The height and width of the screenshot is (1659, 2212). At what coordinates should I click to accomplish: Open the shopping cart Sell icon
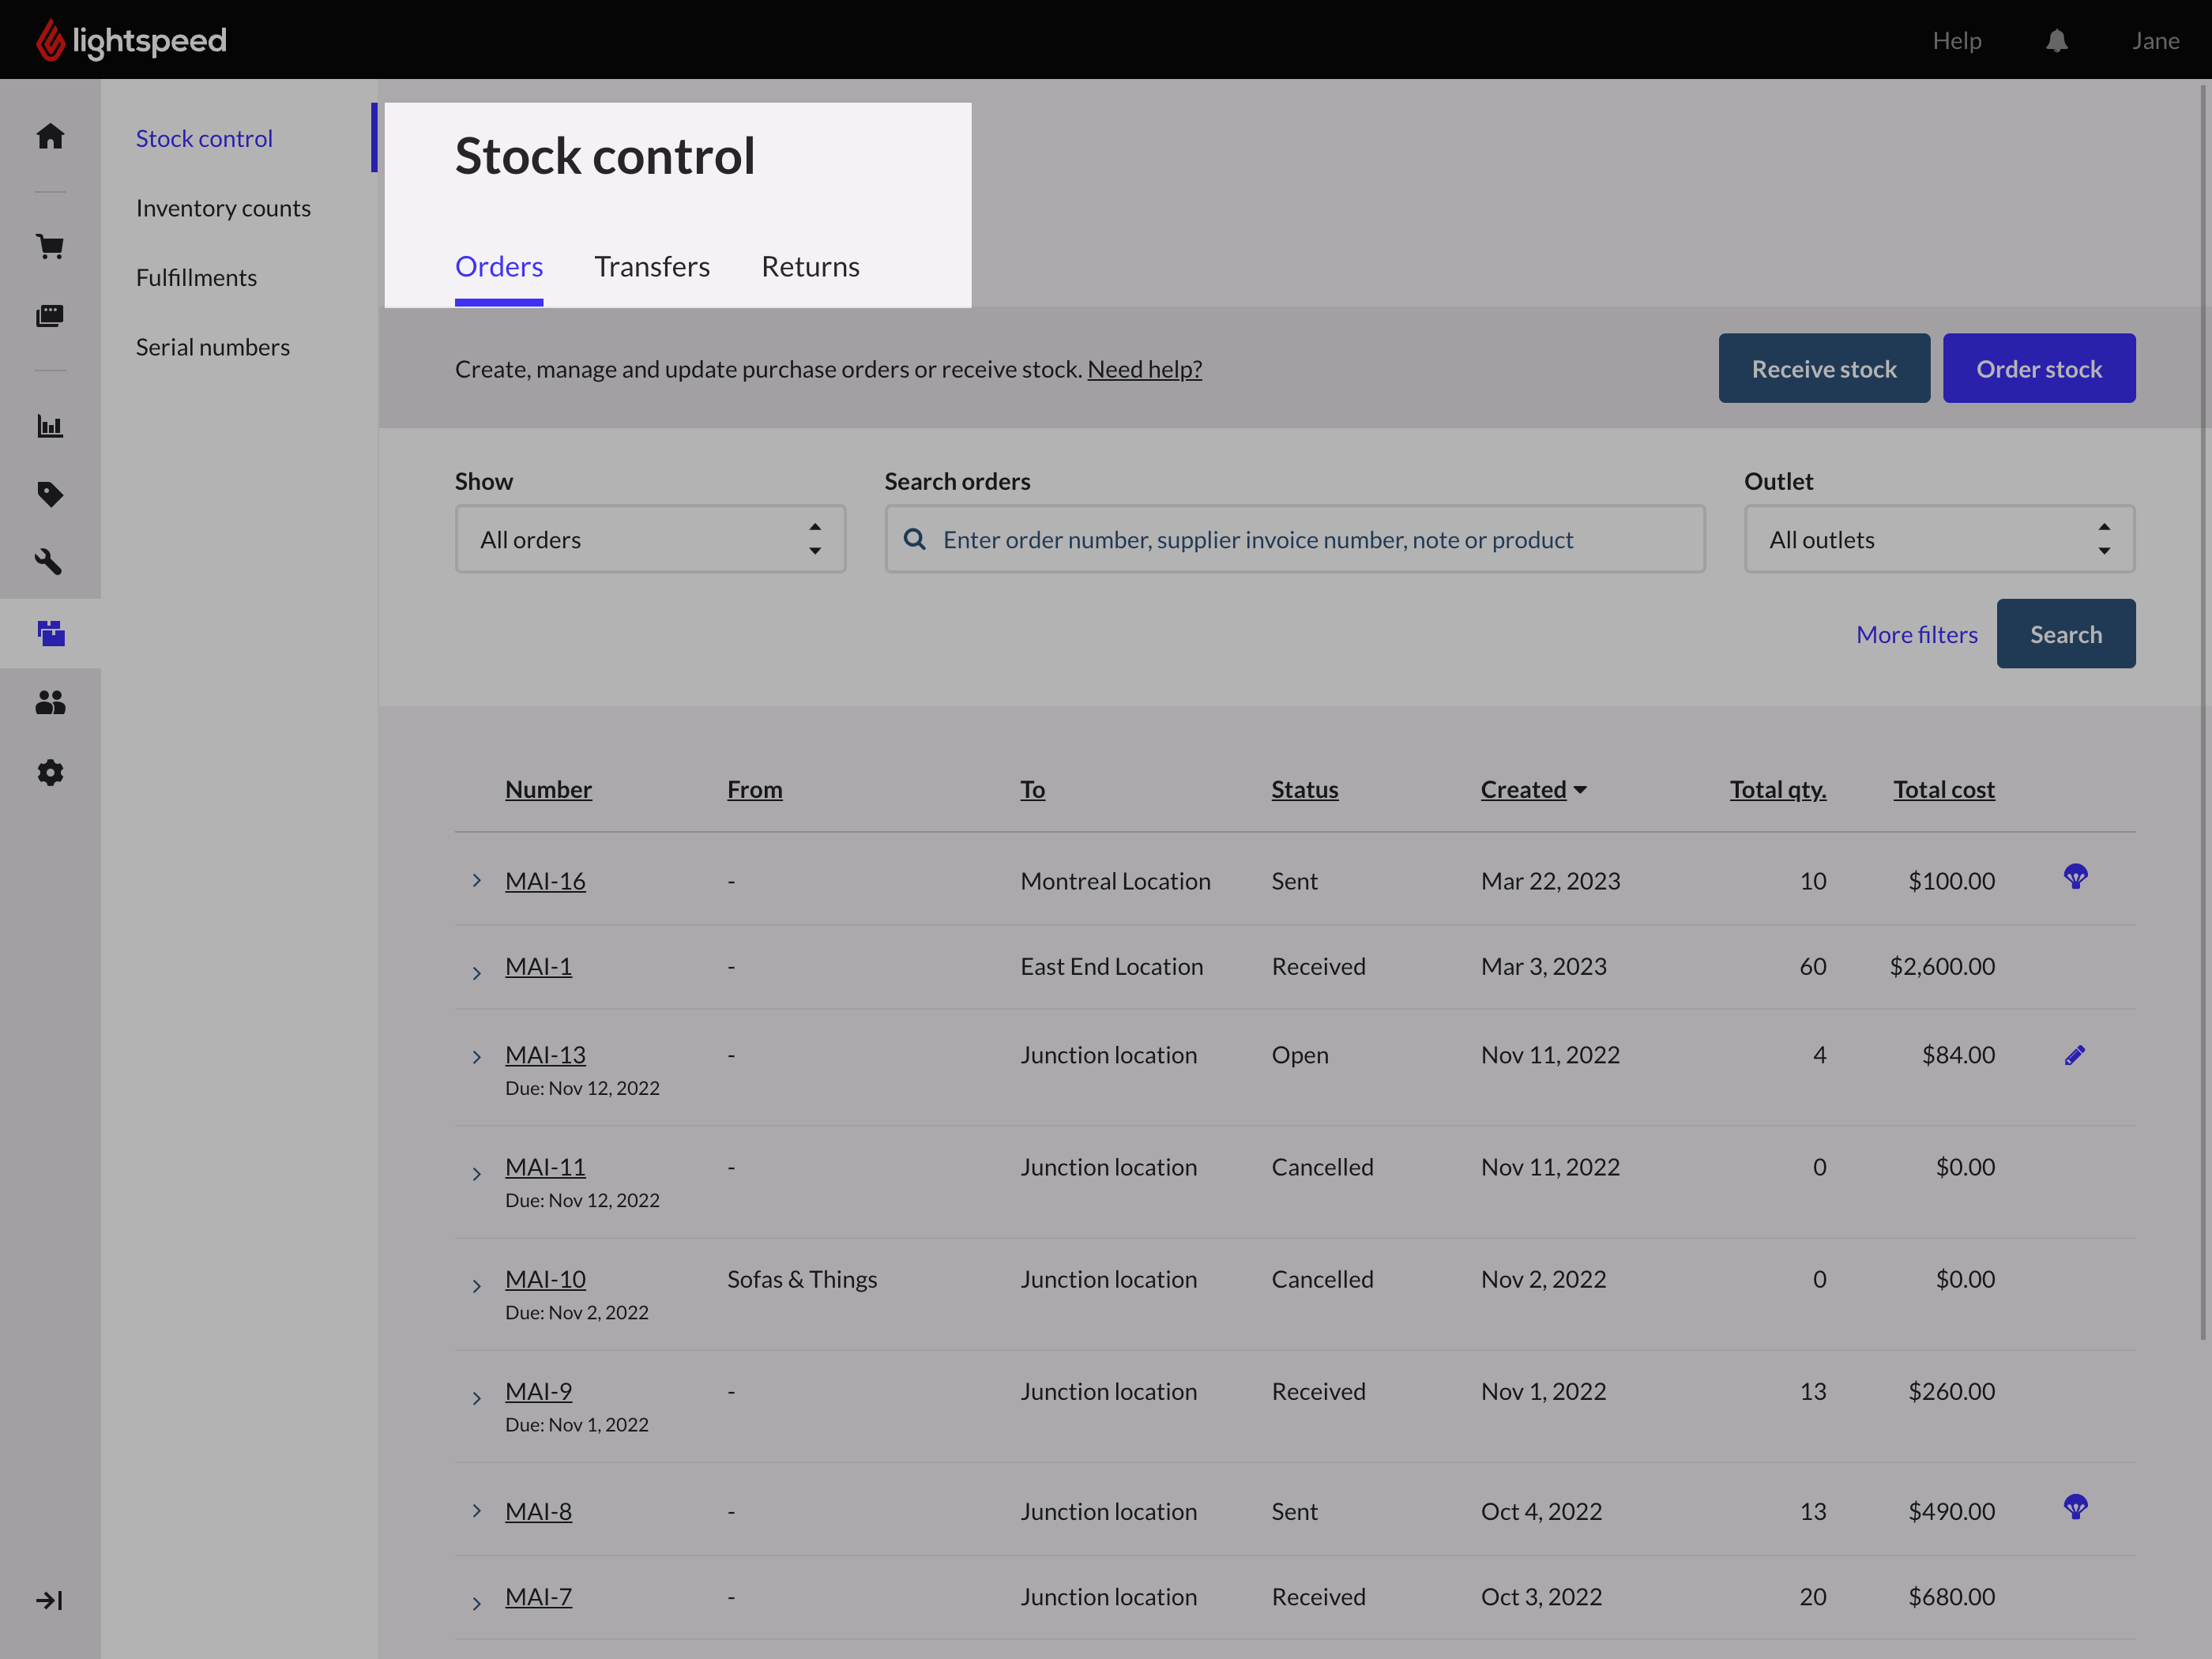pyautogui.click(x=50, y=246)
